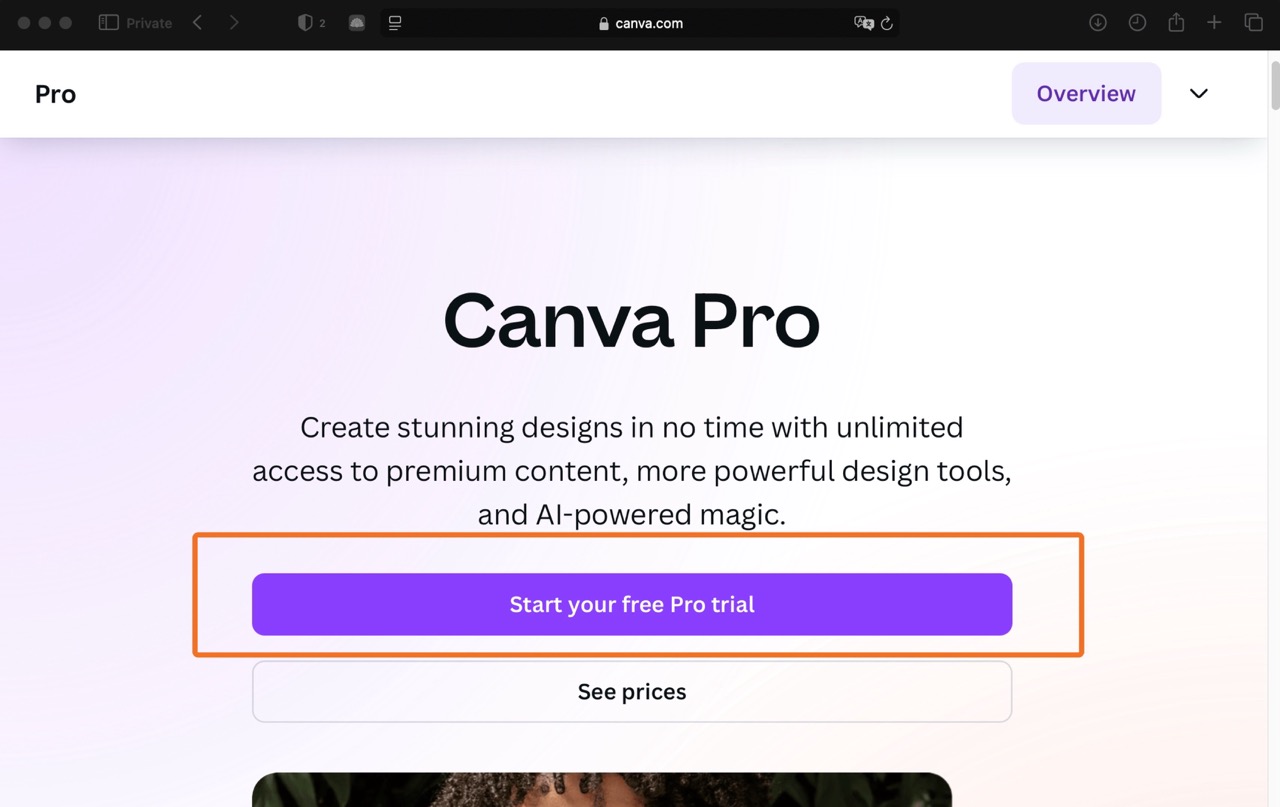Image resolution: width=1280 pixels, height=807 pixels.
Task: Select the Overview tab
Action: coord(1086,94)
